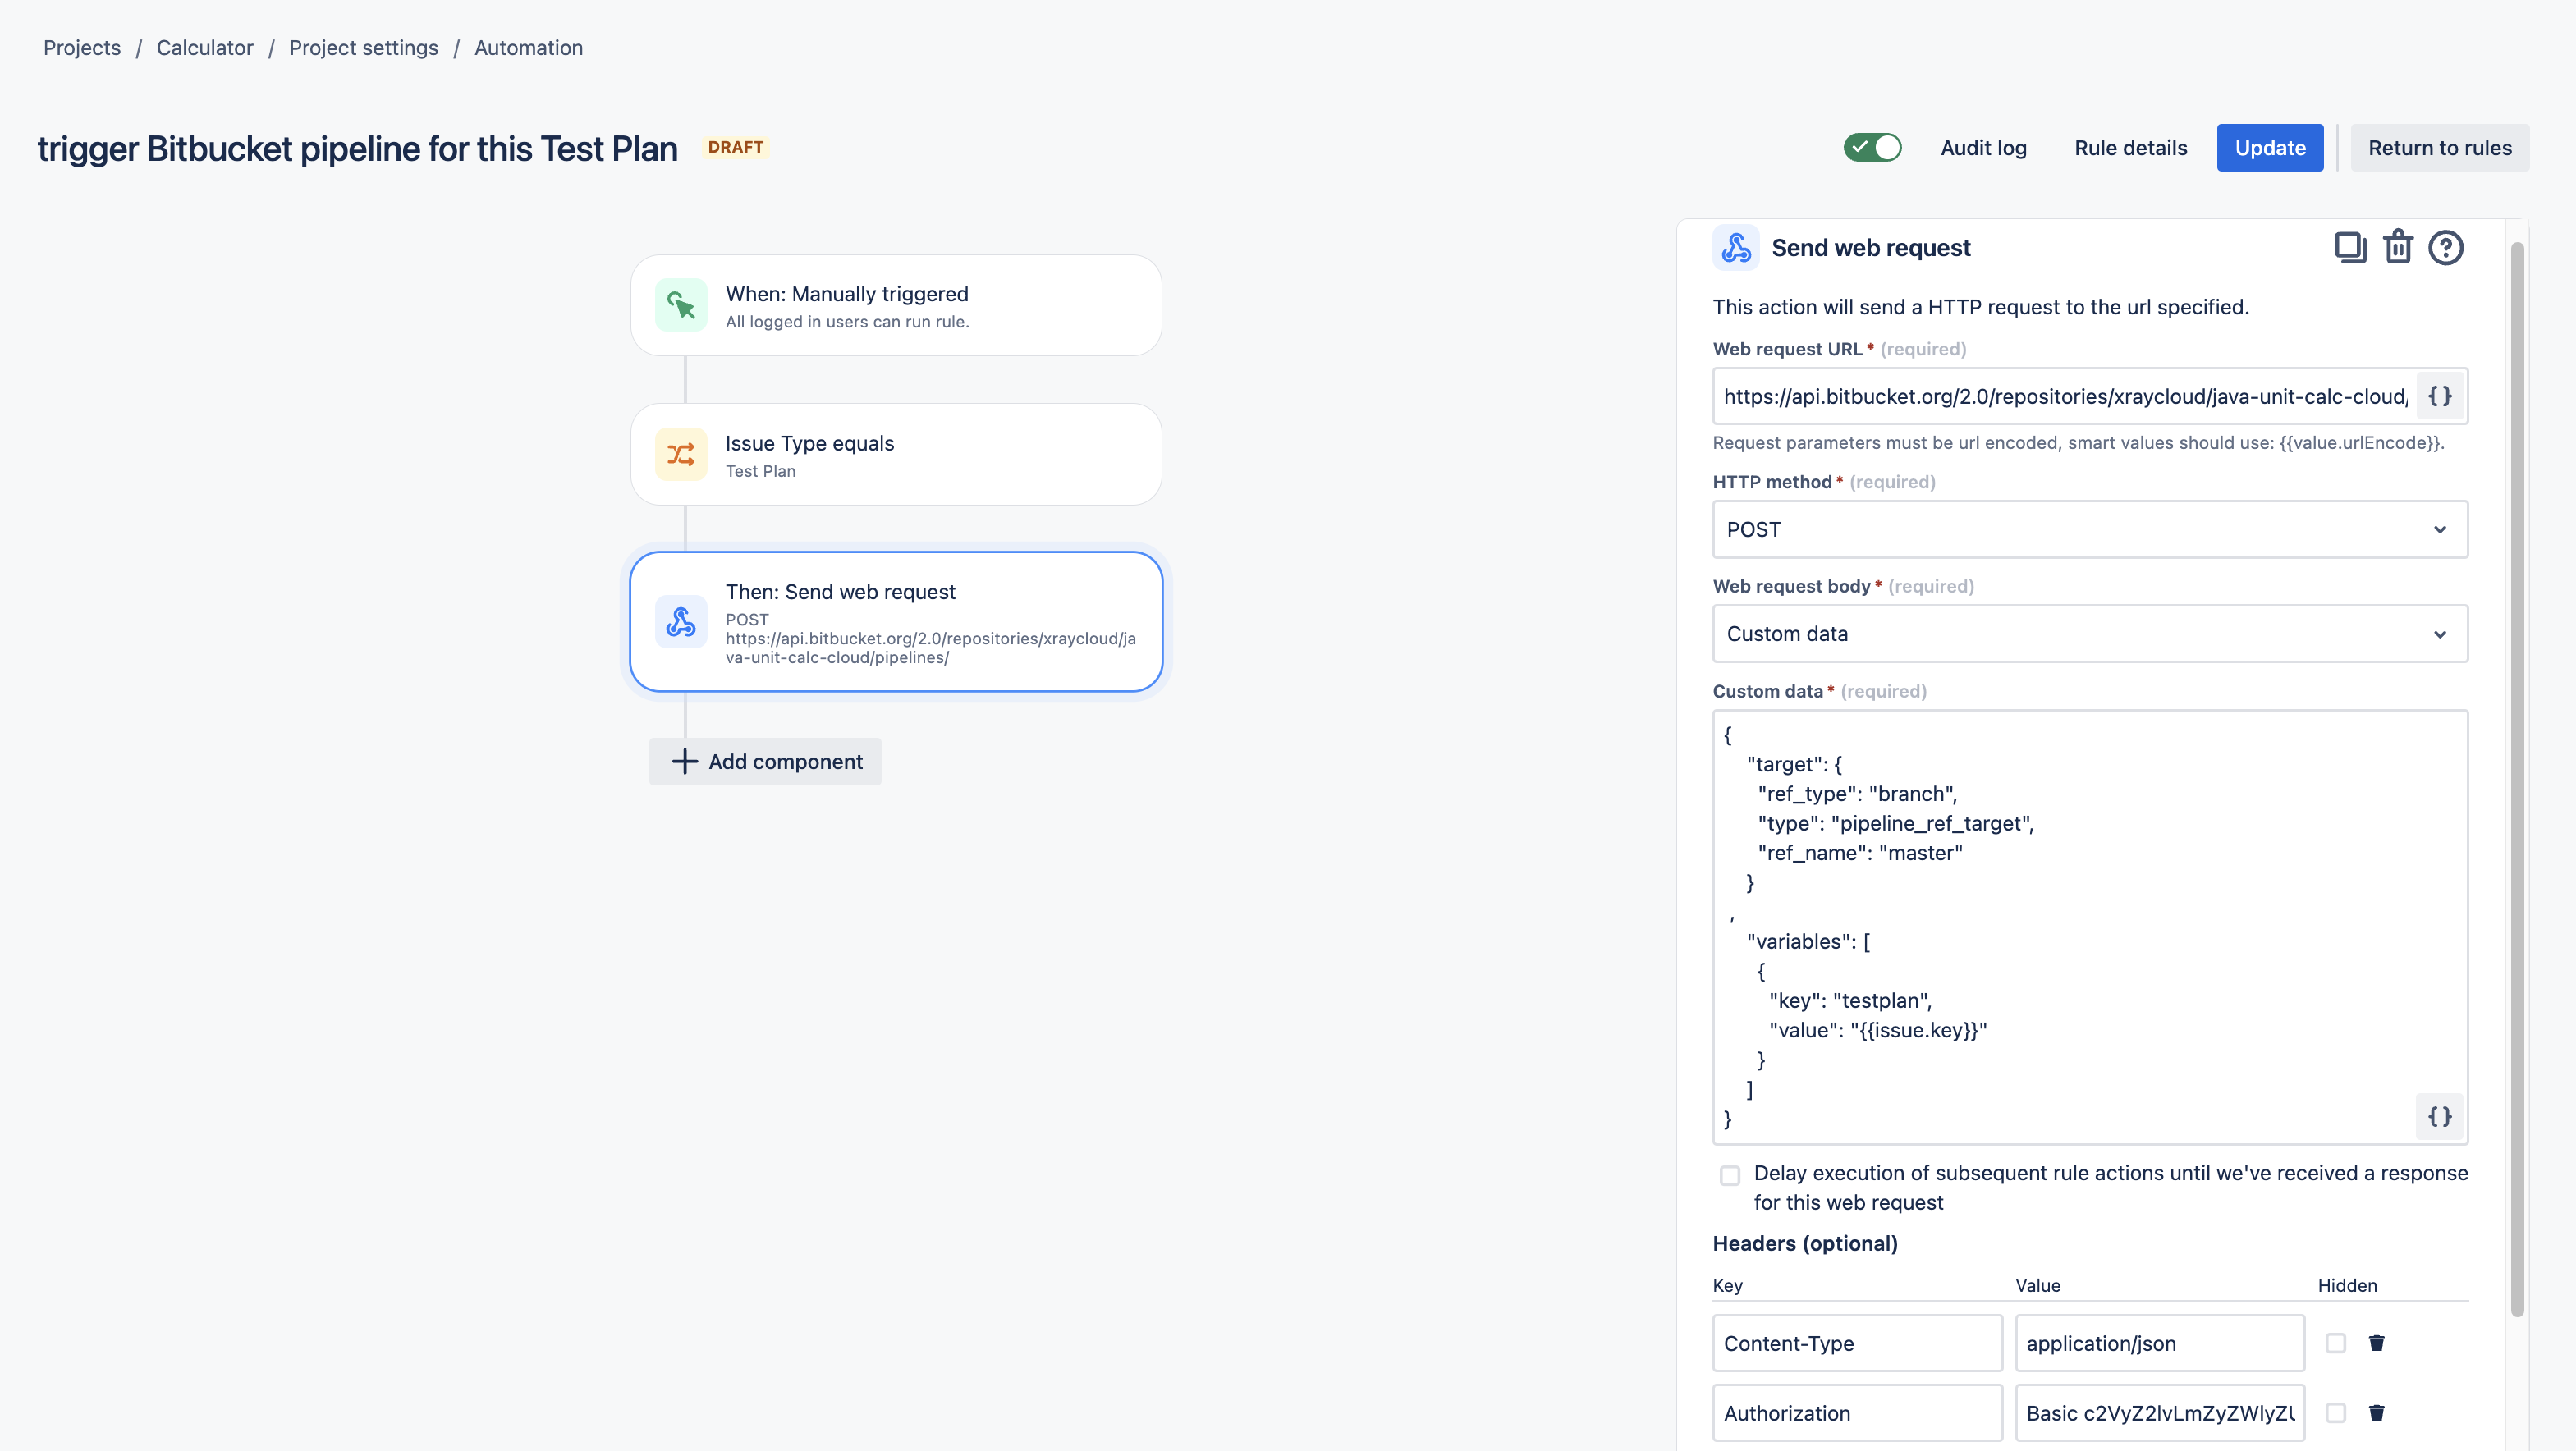Click the Issue Type condition shuffle icon
The image size is (2576, 1451).
pyautogui.click(x=681, y=454)
